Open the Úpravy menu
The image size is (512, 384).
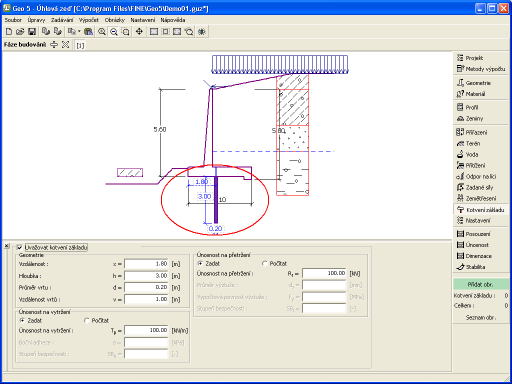point(36,20)
